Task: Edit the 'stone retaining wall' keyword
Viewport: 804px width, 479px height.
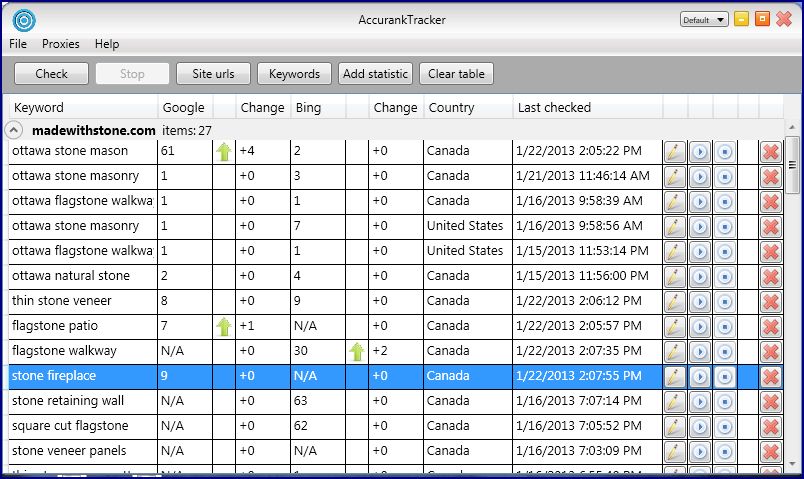Action: coord(674,402)
